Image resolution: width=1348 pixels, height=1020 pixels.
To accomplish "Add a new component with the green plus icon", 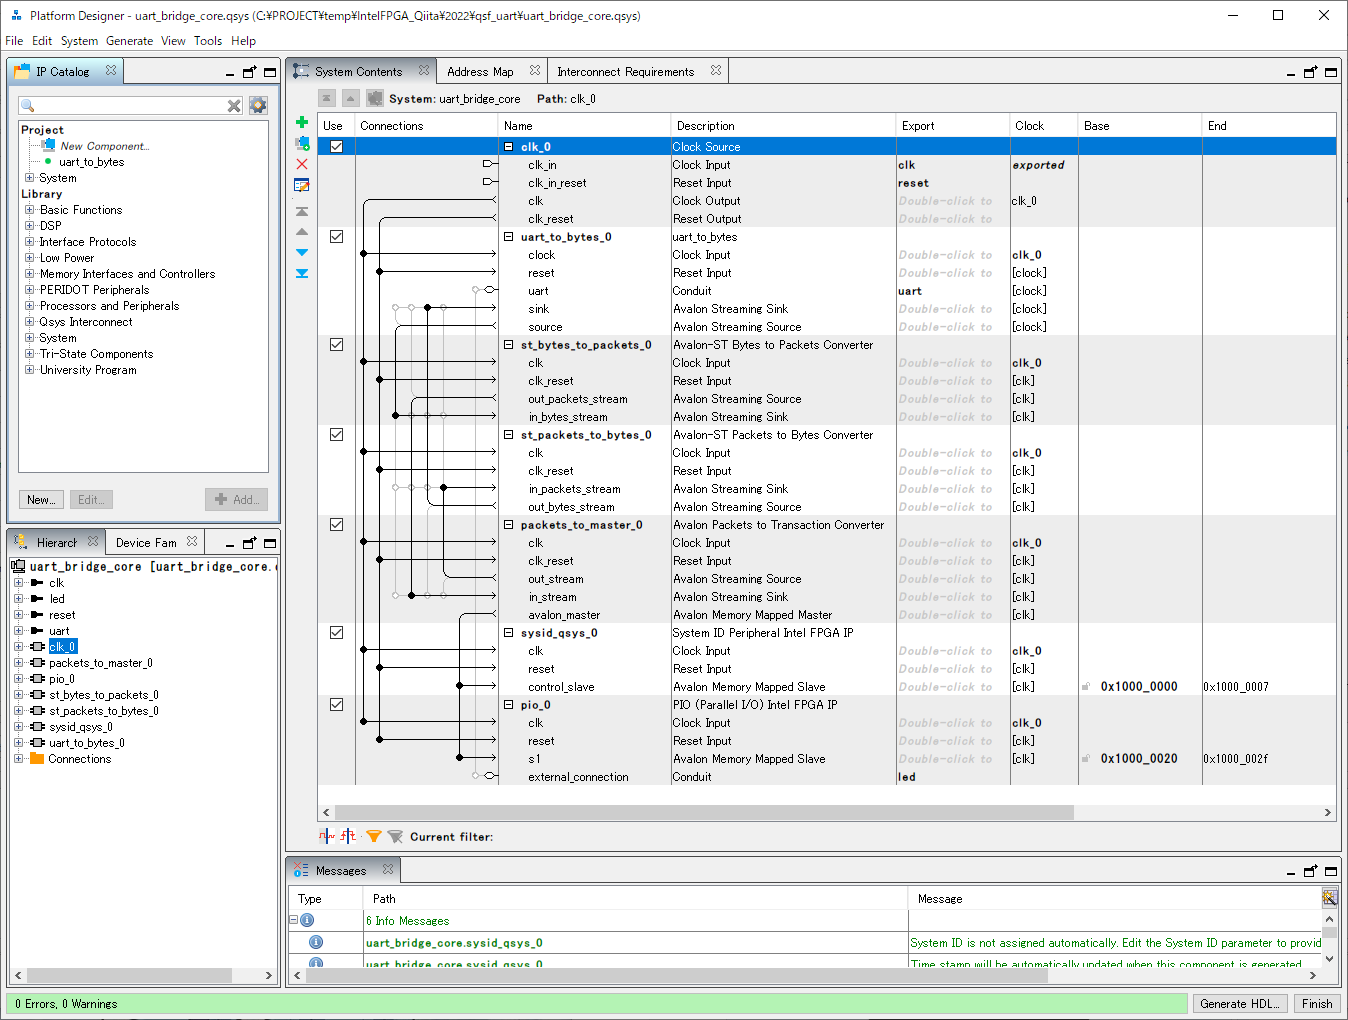I will [301, 121].
